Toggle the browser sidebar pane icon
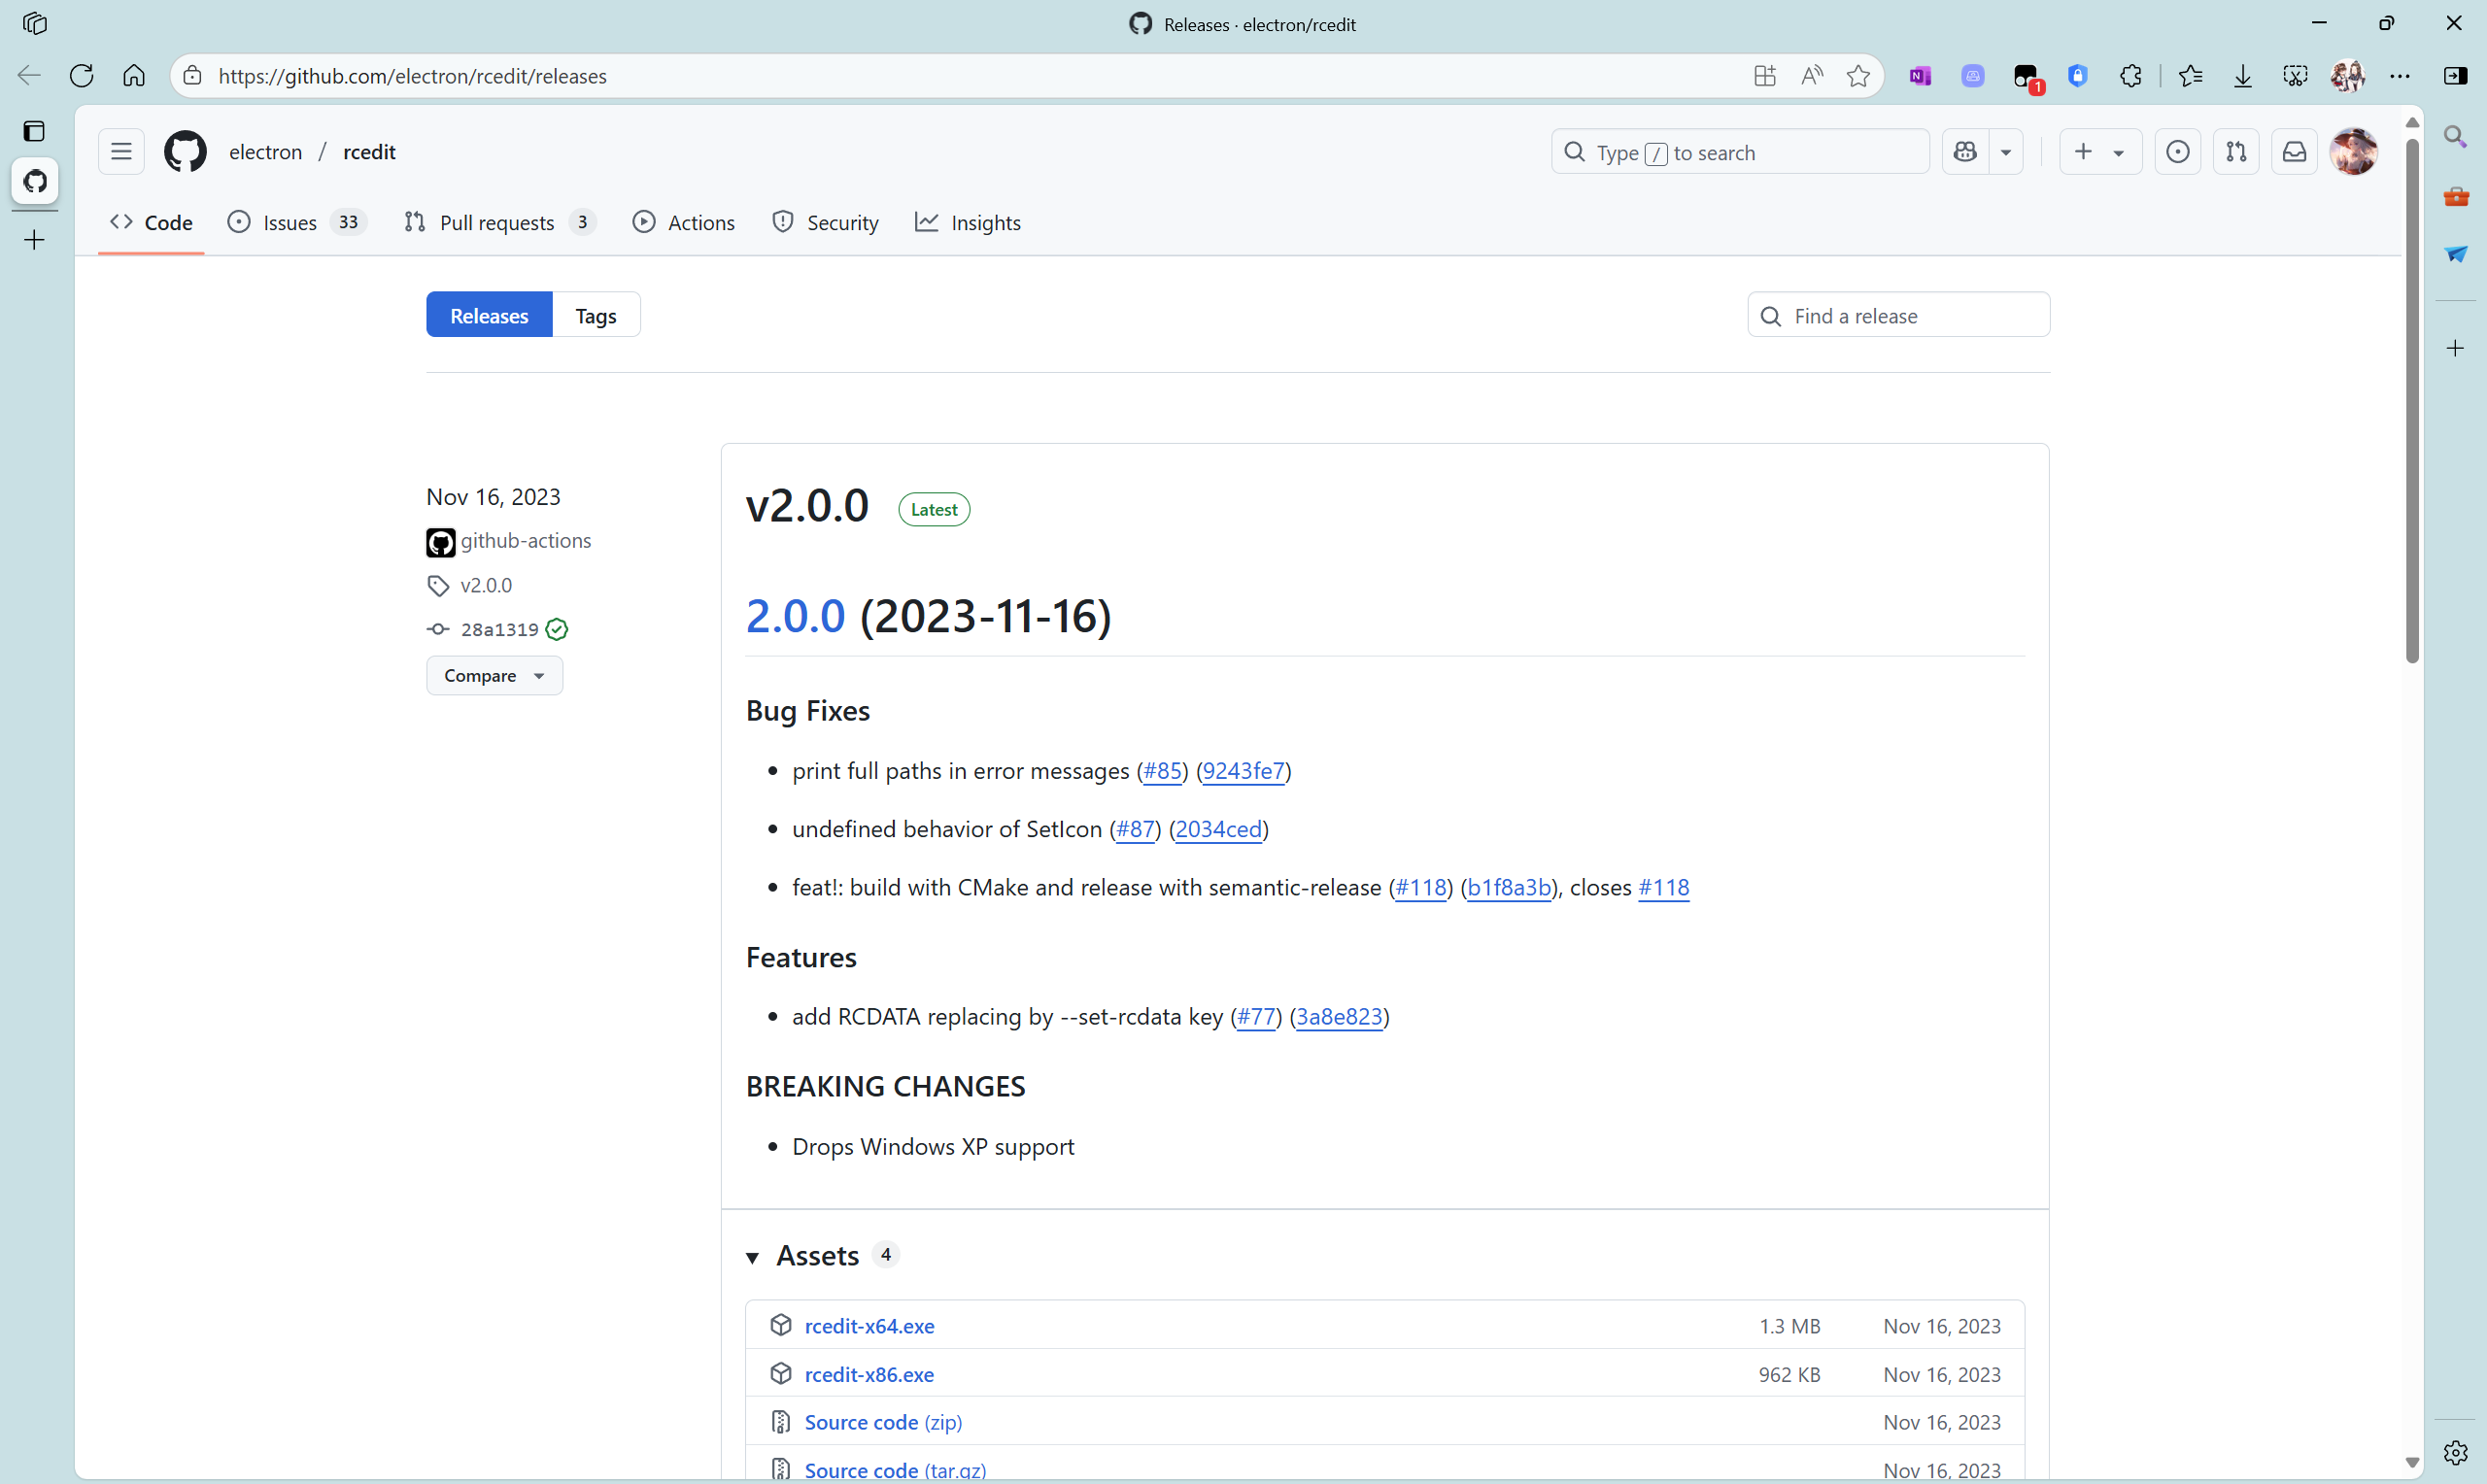Screen dimensions: 2487x1484 2455,76
